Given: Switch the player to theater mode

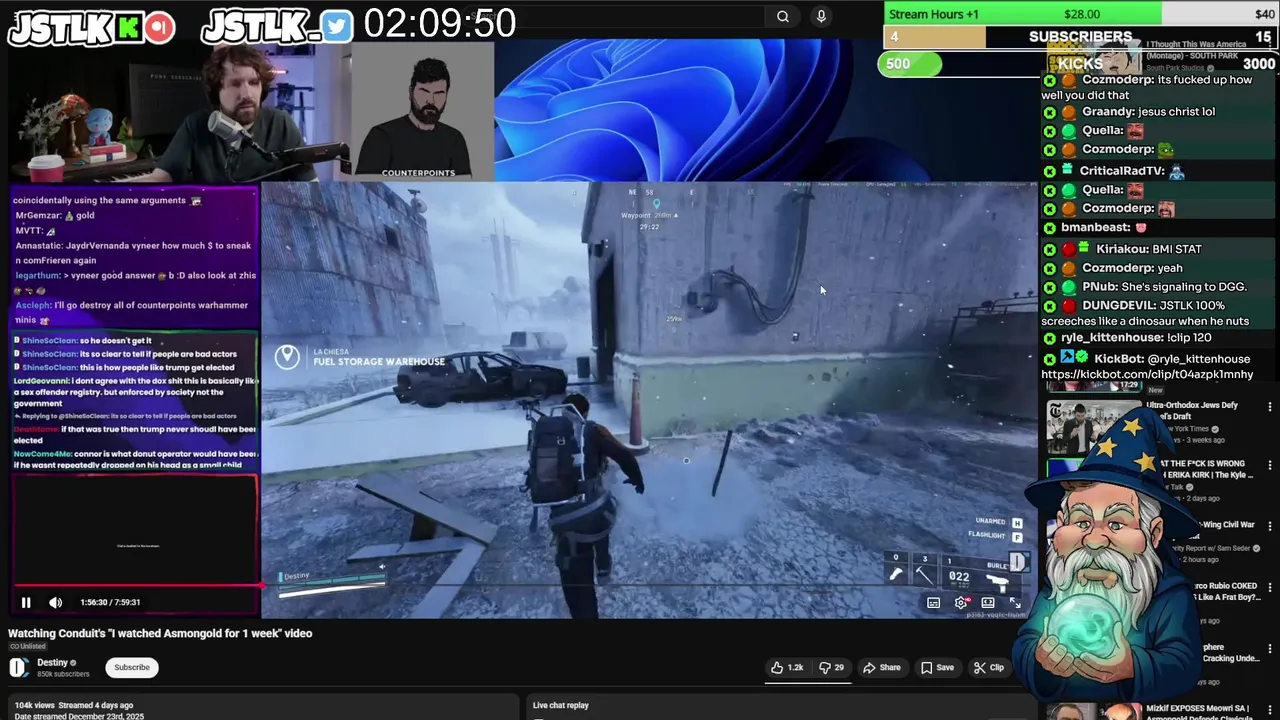Looking at the screenshot, I should click(988, 602).
